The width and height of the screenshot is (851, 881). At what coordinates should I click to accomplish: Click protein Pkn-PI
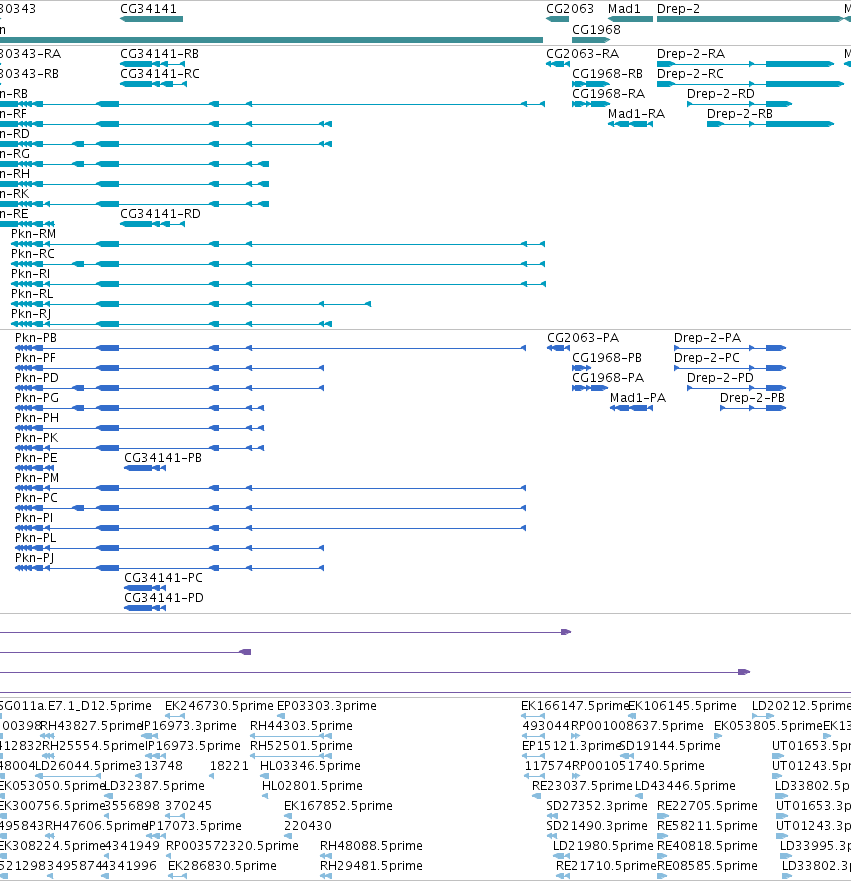[x=34, y=518]
